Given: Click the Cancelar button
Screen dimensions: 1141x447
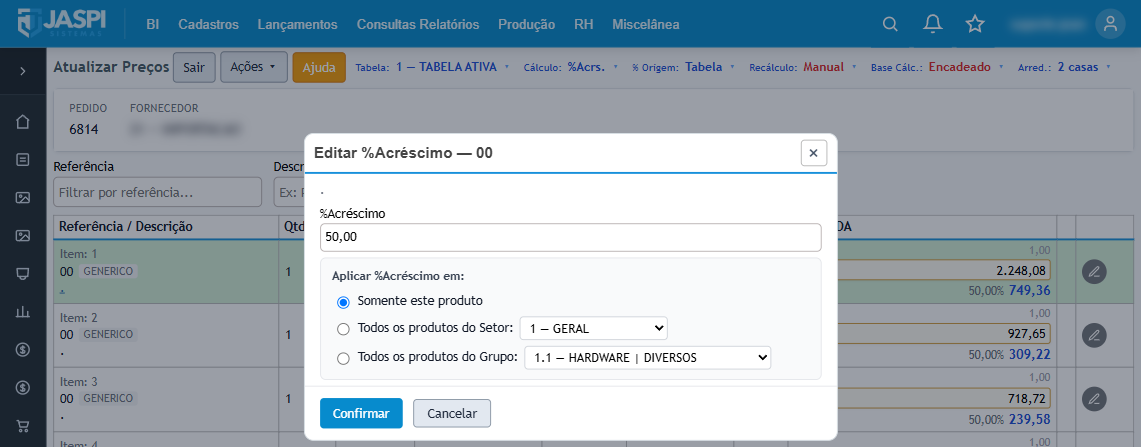Looking at the screenshot, I should [452, 414].
